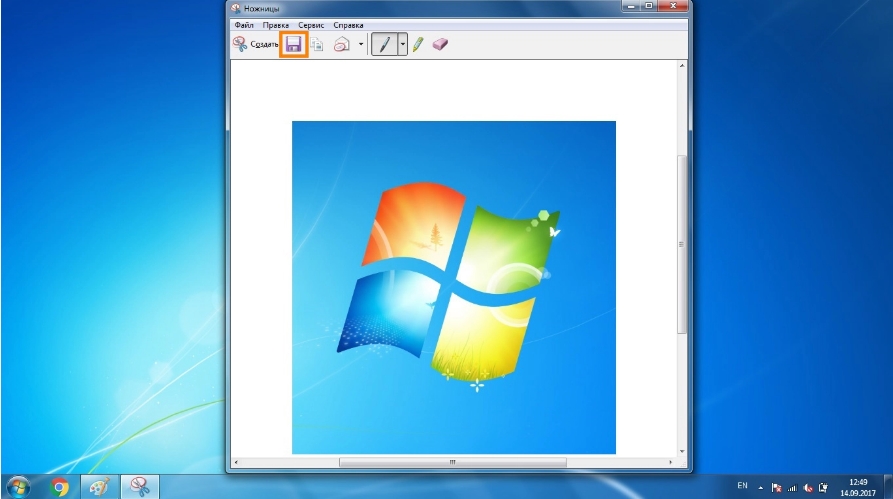Close the Ножницы window
893x499 pixels.
[673, 6]
